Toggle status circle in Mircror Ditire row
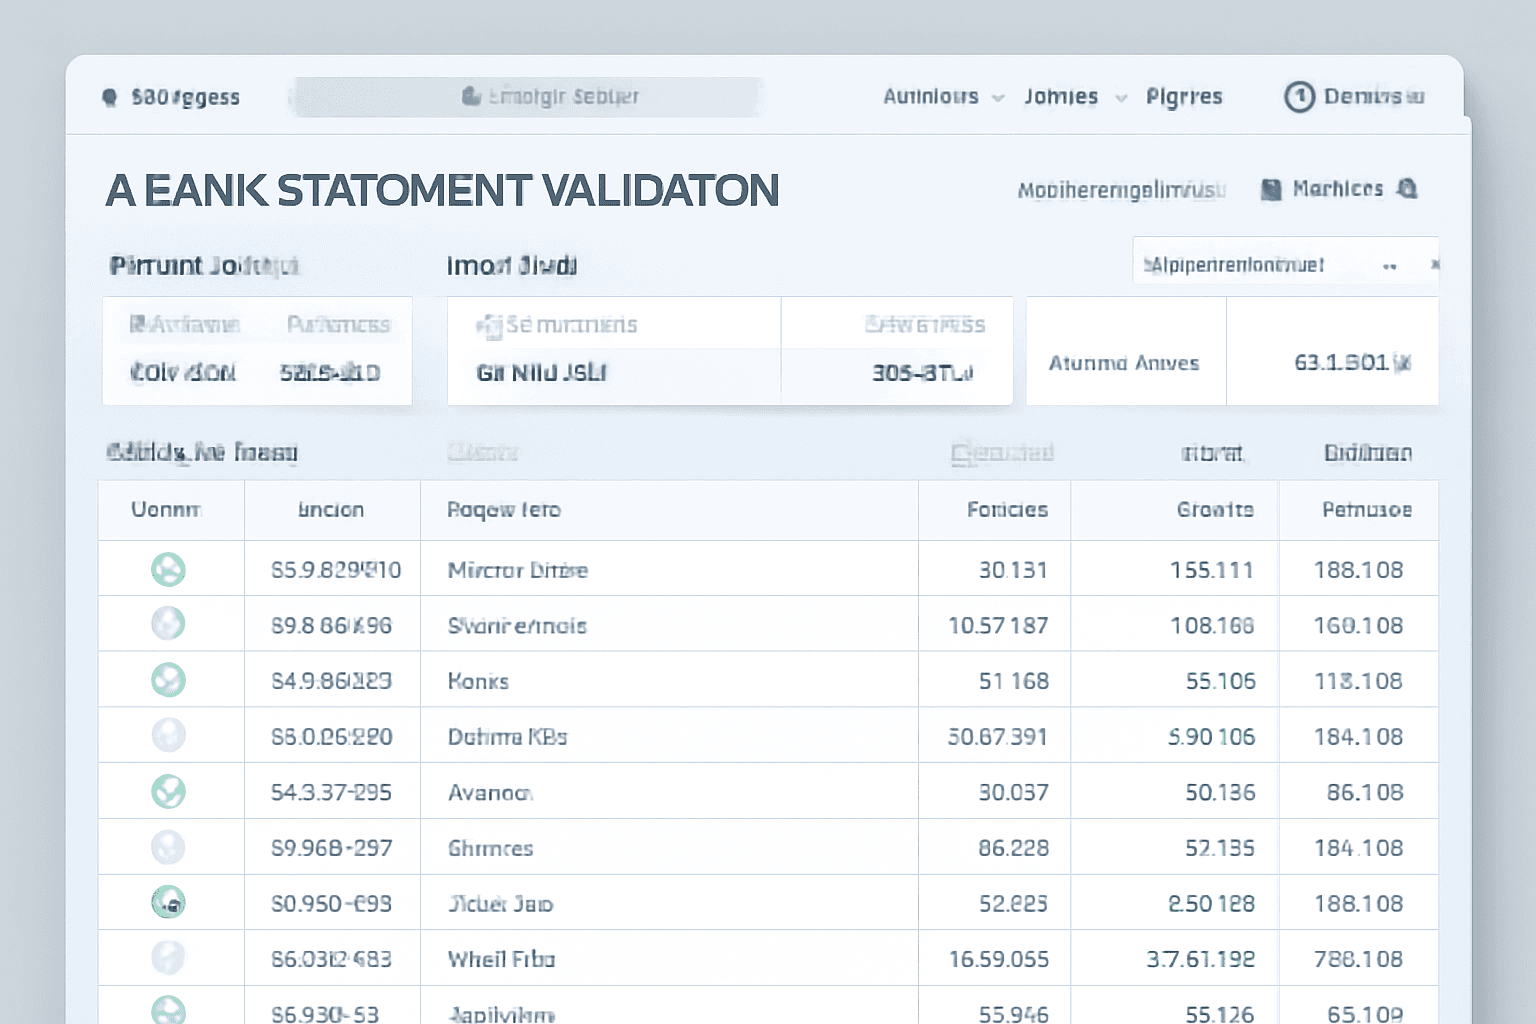This screenshot has height=1024, width=1536. (168, 570)
